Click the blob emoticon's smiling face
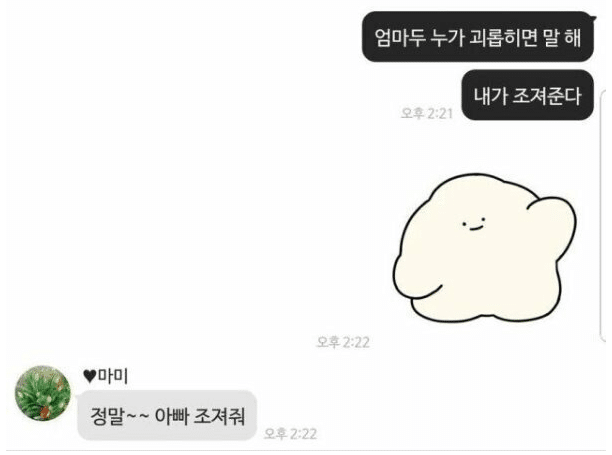Screen dimensions: 612x455 coord(473,224)
